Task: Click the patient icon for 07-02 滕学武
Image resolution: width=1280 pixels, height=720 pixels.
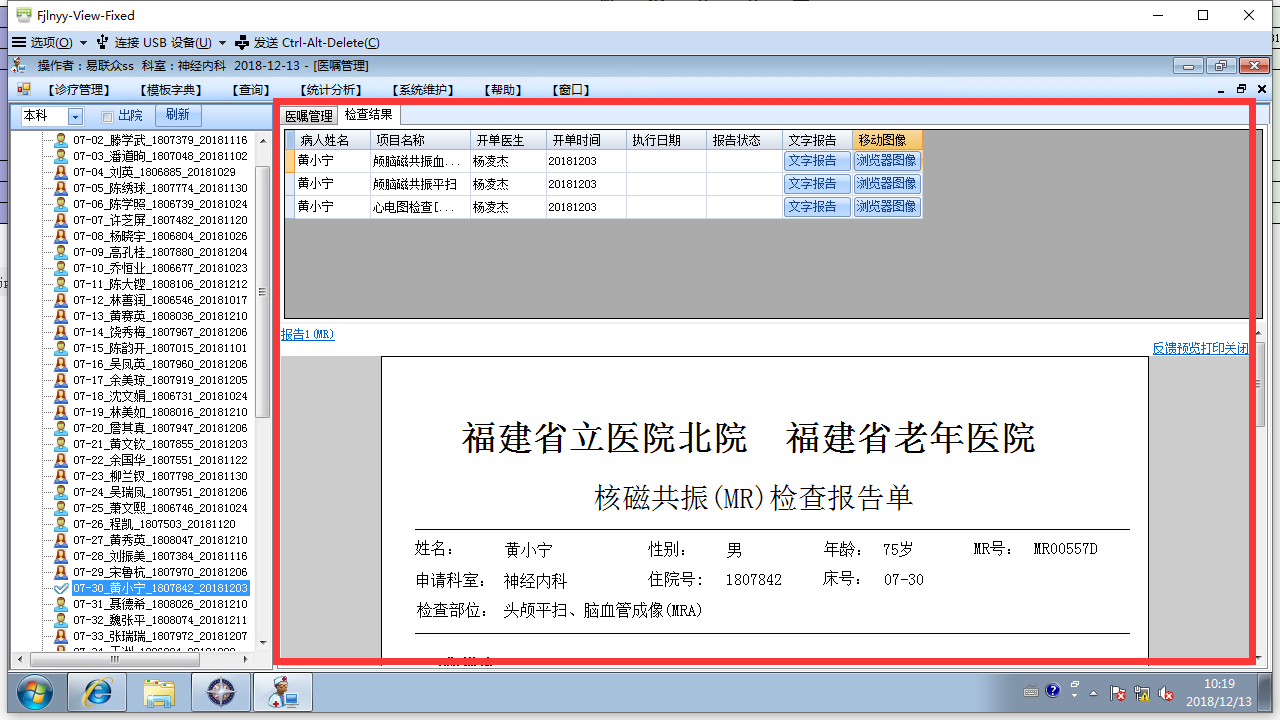Action: [61, 140]
